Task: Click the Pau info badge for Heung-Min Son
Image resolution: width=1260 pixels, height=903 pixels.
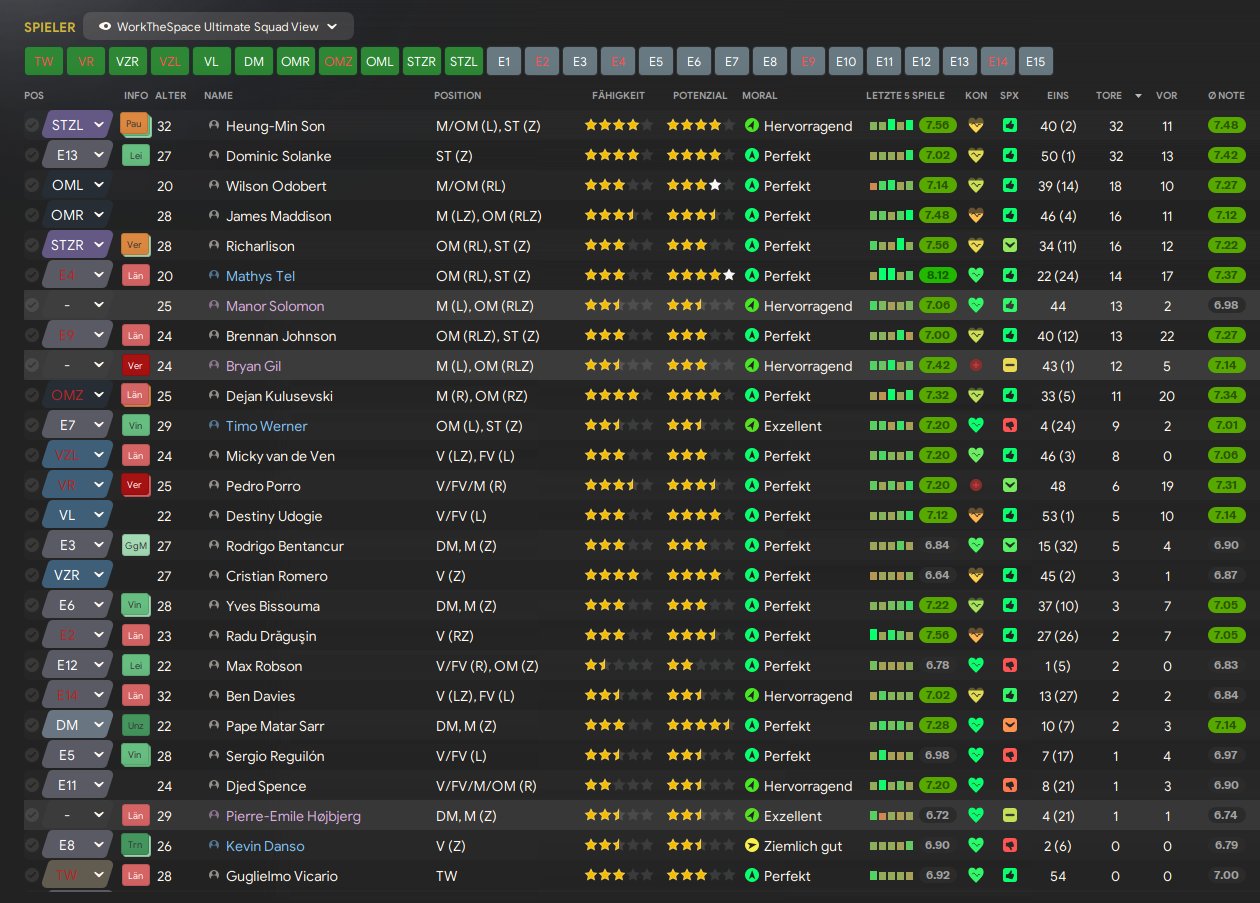Action: [x=134, y=125]
